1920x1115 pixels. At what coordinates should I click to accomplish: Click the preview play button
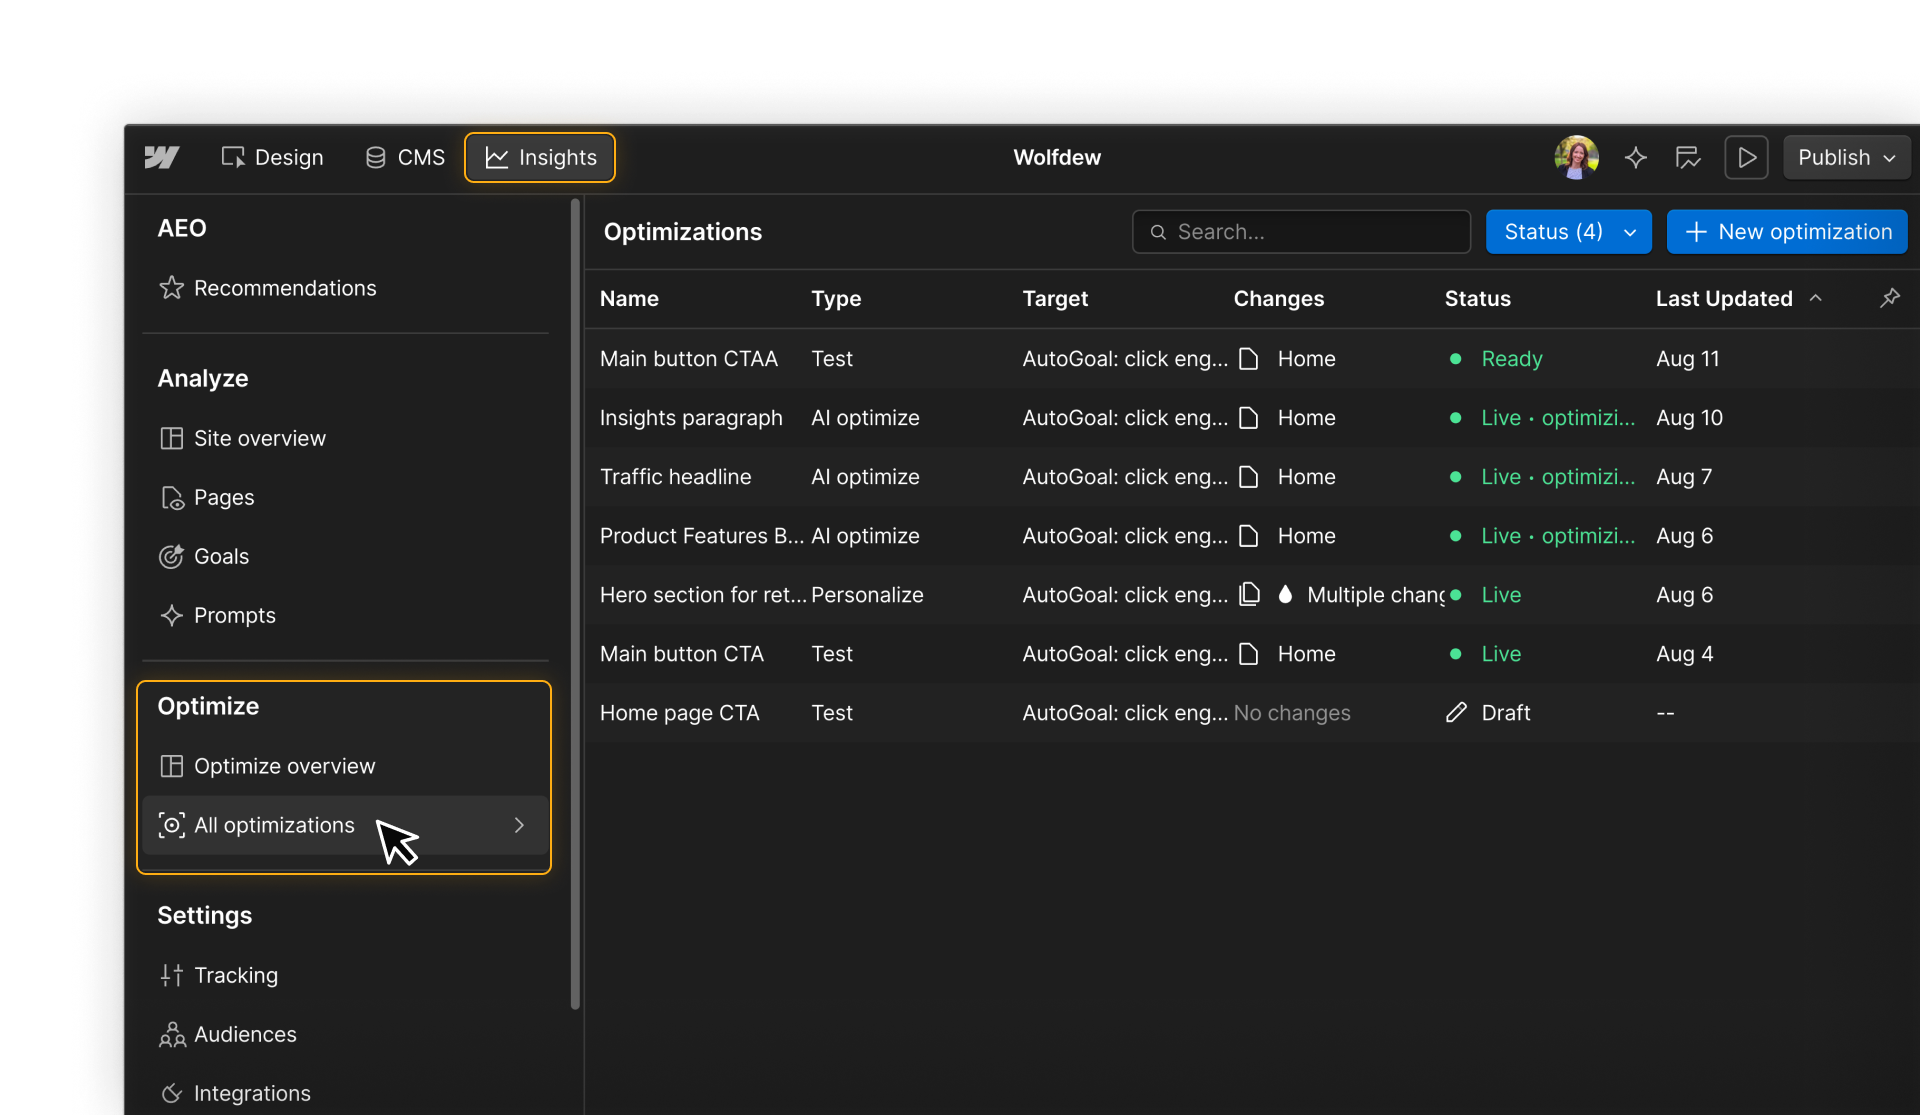coord(1746,157)
